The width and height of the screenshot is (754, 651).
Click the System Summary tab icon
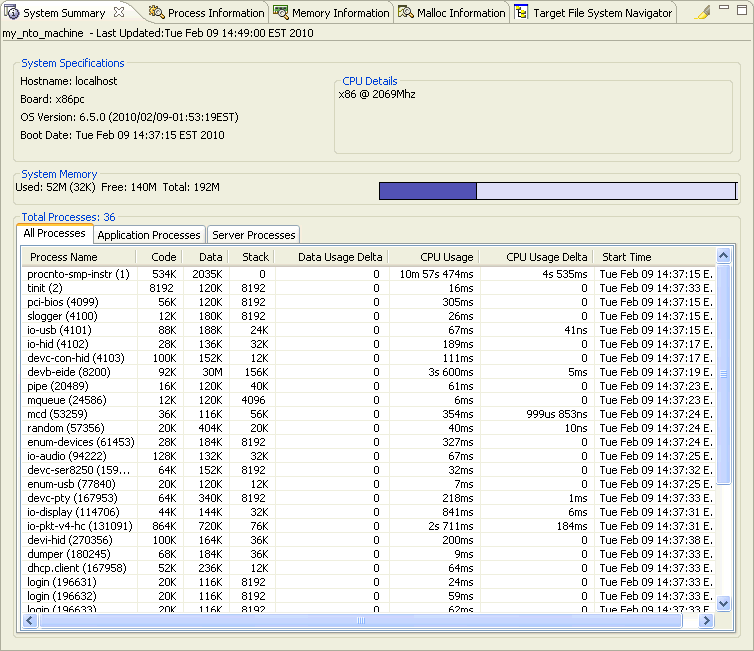(x=12, y=13)
